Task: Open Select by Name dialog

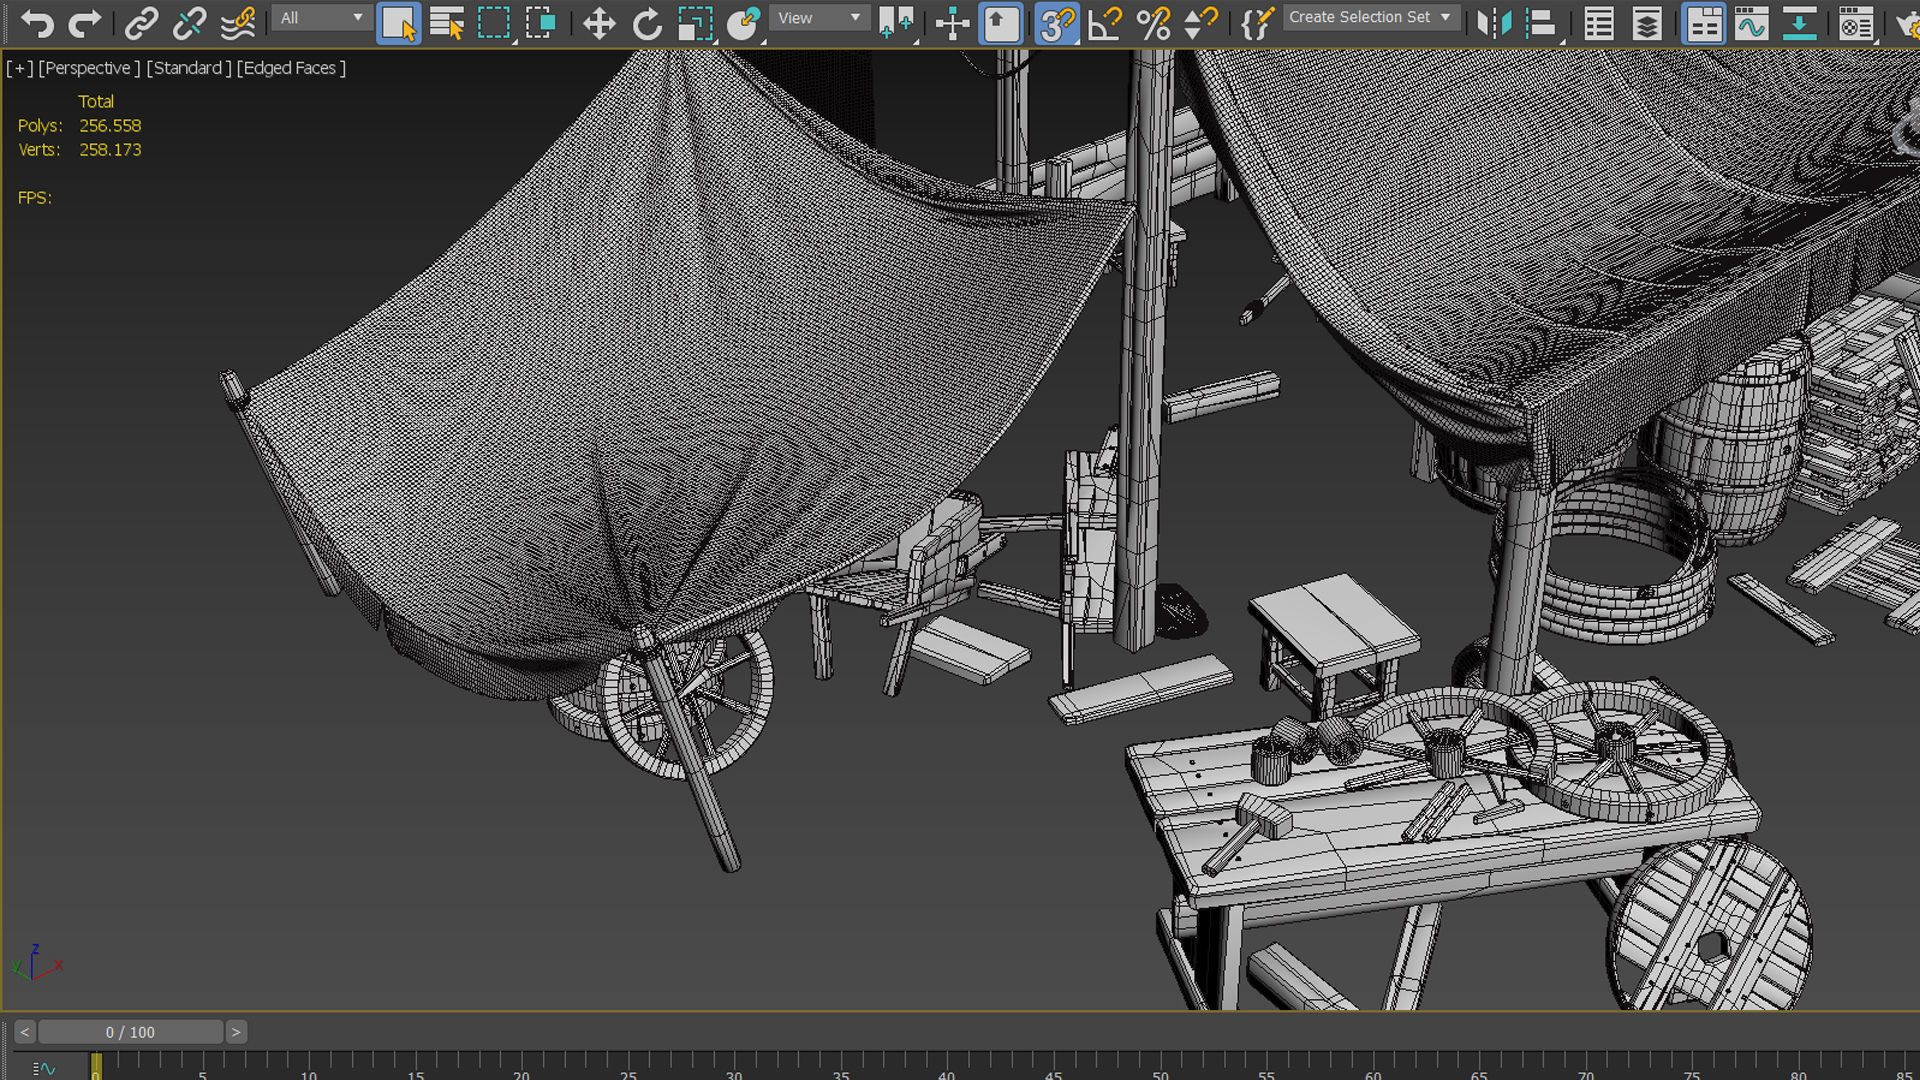Action: [x=447, y=23]
